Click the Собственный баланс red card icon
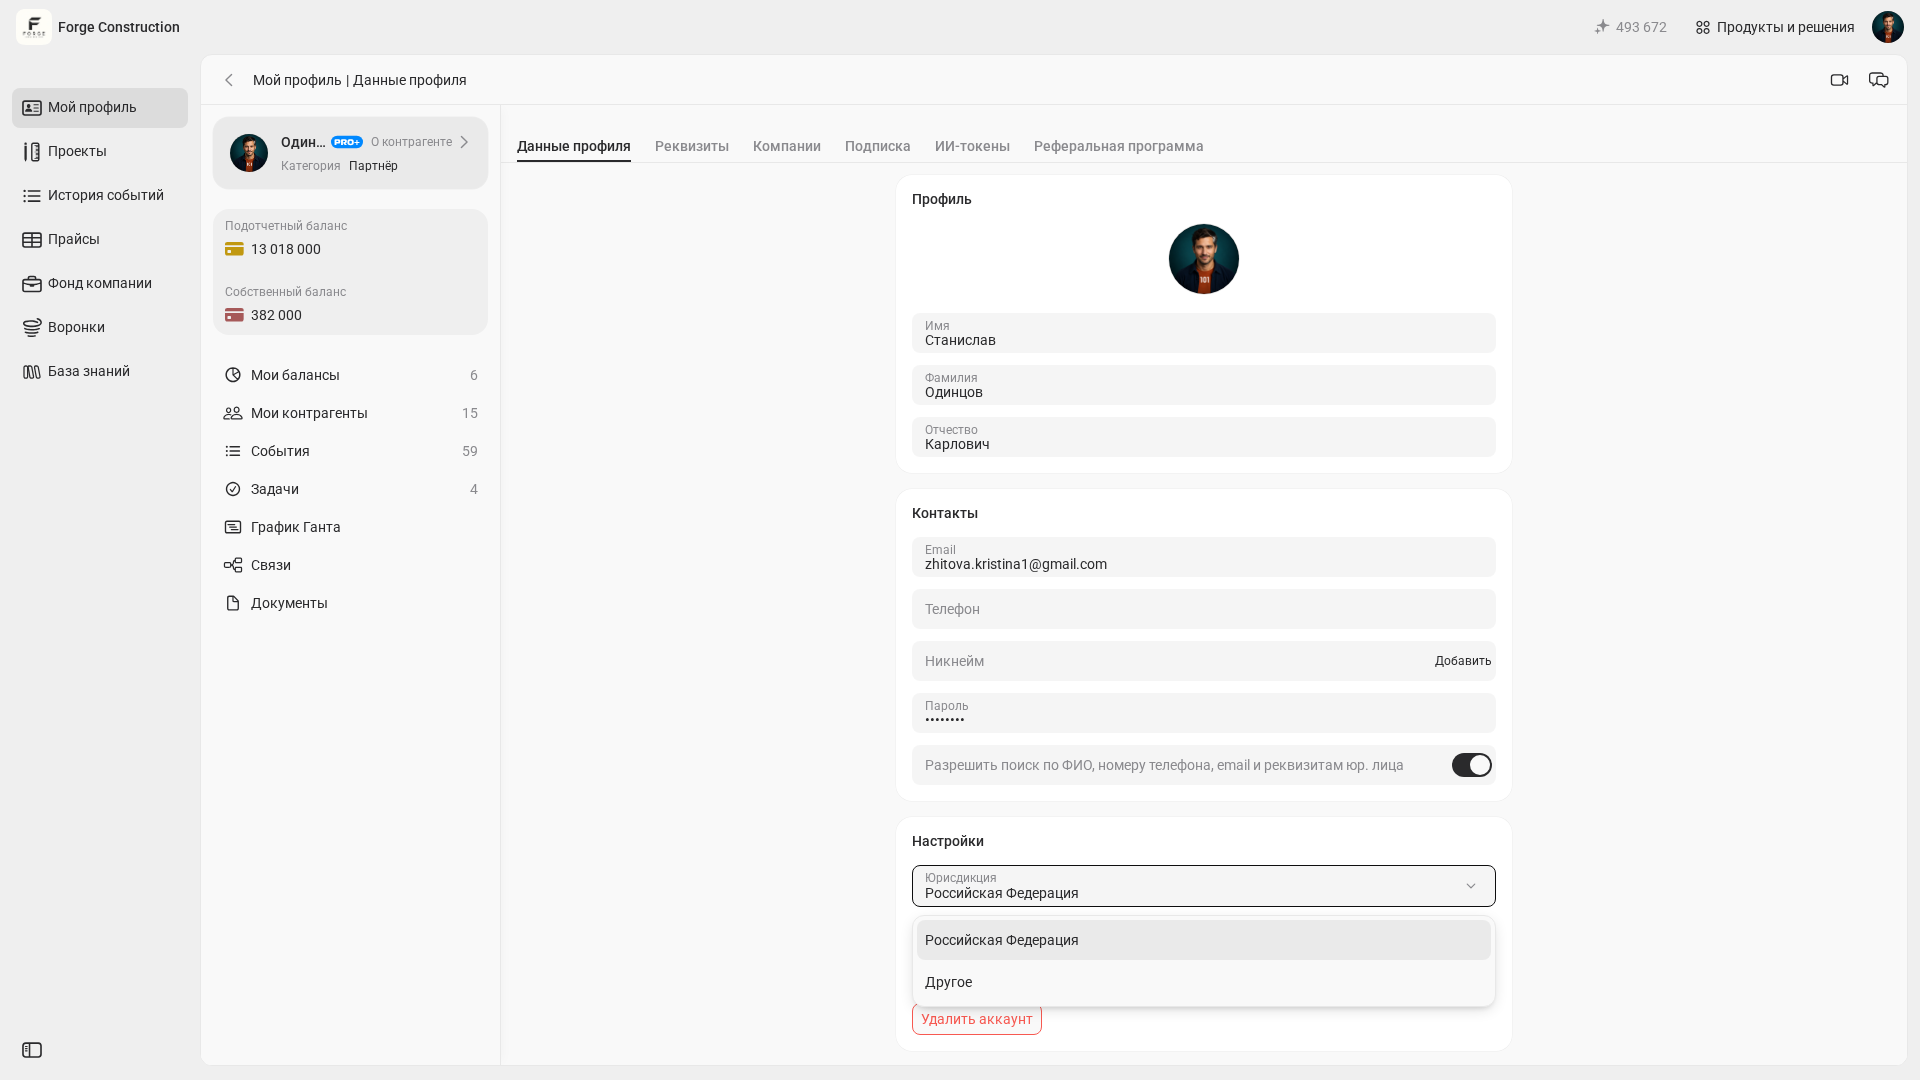The width and height of the screenshot is (1920, 1080). coord(234,315)
